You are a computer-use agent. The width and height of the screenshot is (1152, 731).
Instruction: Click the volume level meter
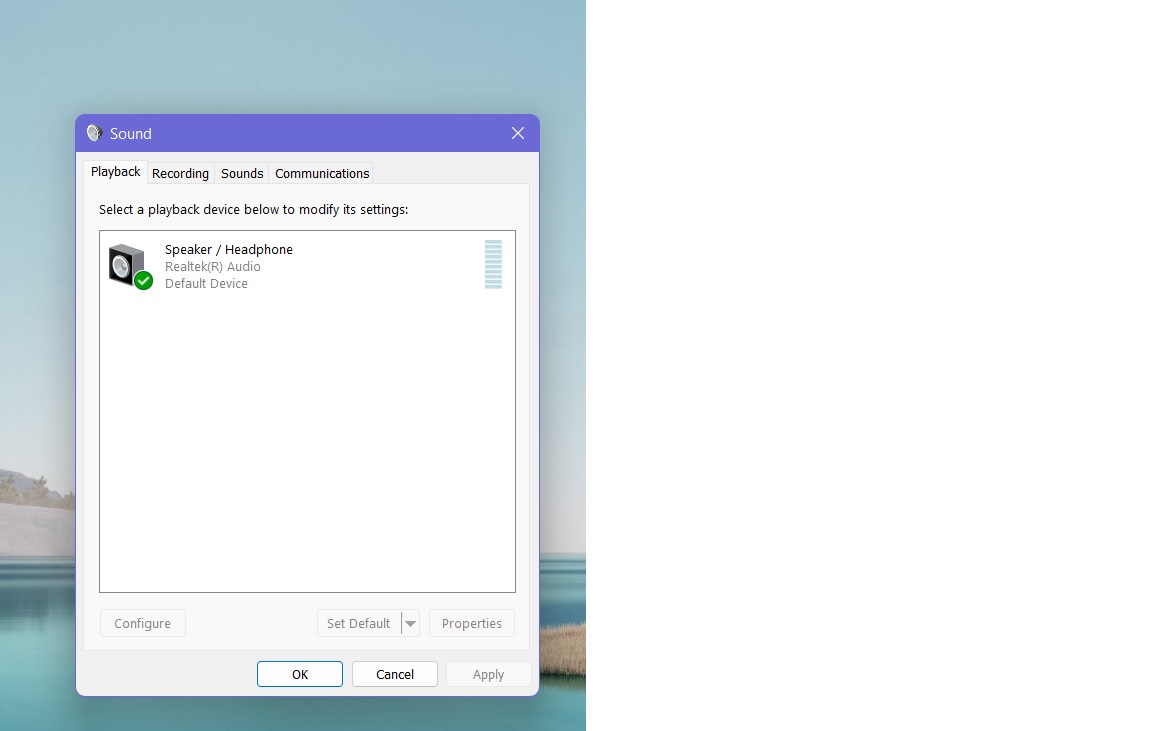pos(493,264)
